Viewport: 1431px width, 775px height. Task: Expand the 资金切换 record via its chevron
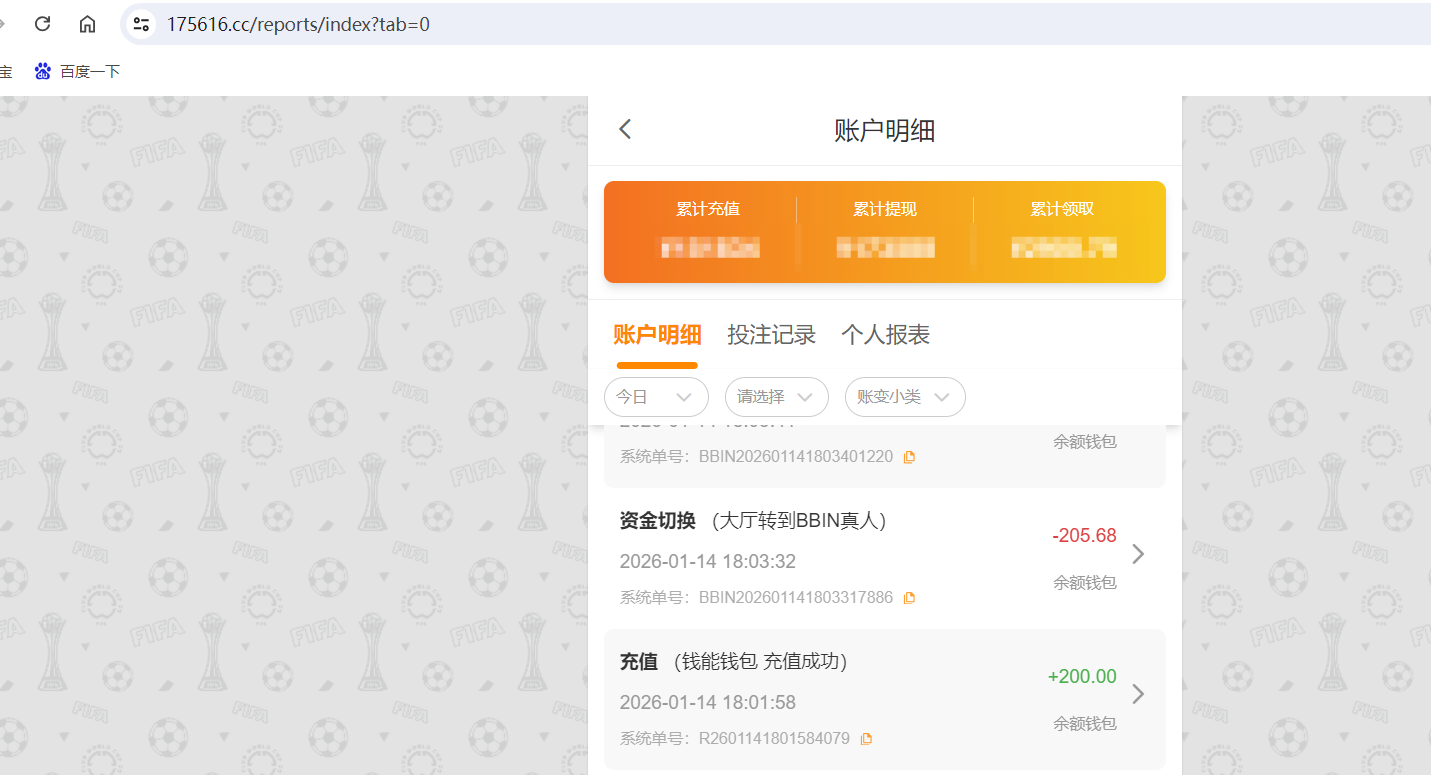(1138, 553)
